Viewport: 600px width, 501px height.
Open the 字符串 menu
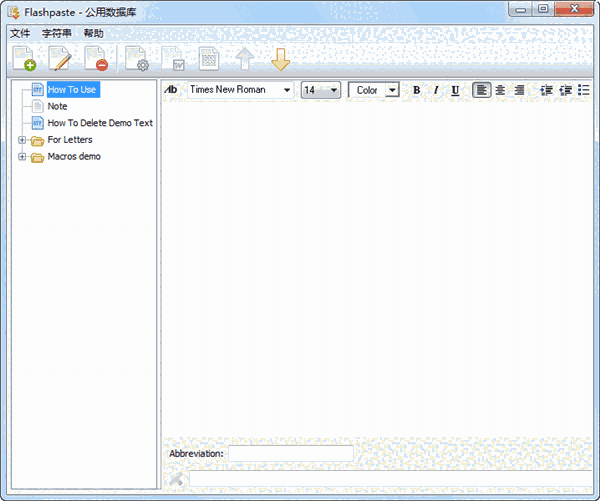(x=57, y=33)
